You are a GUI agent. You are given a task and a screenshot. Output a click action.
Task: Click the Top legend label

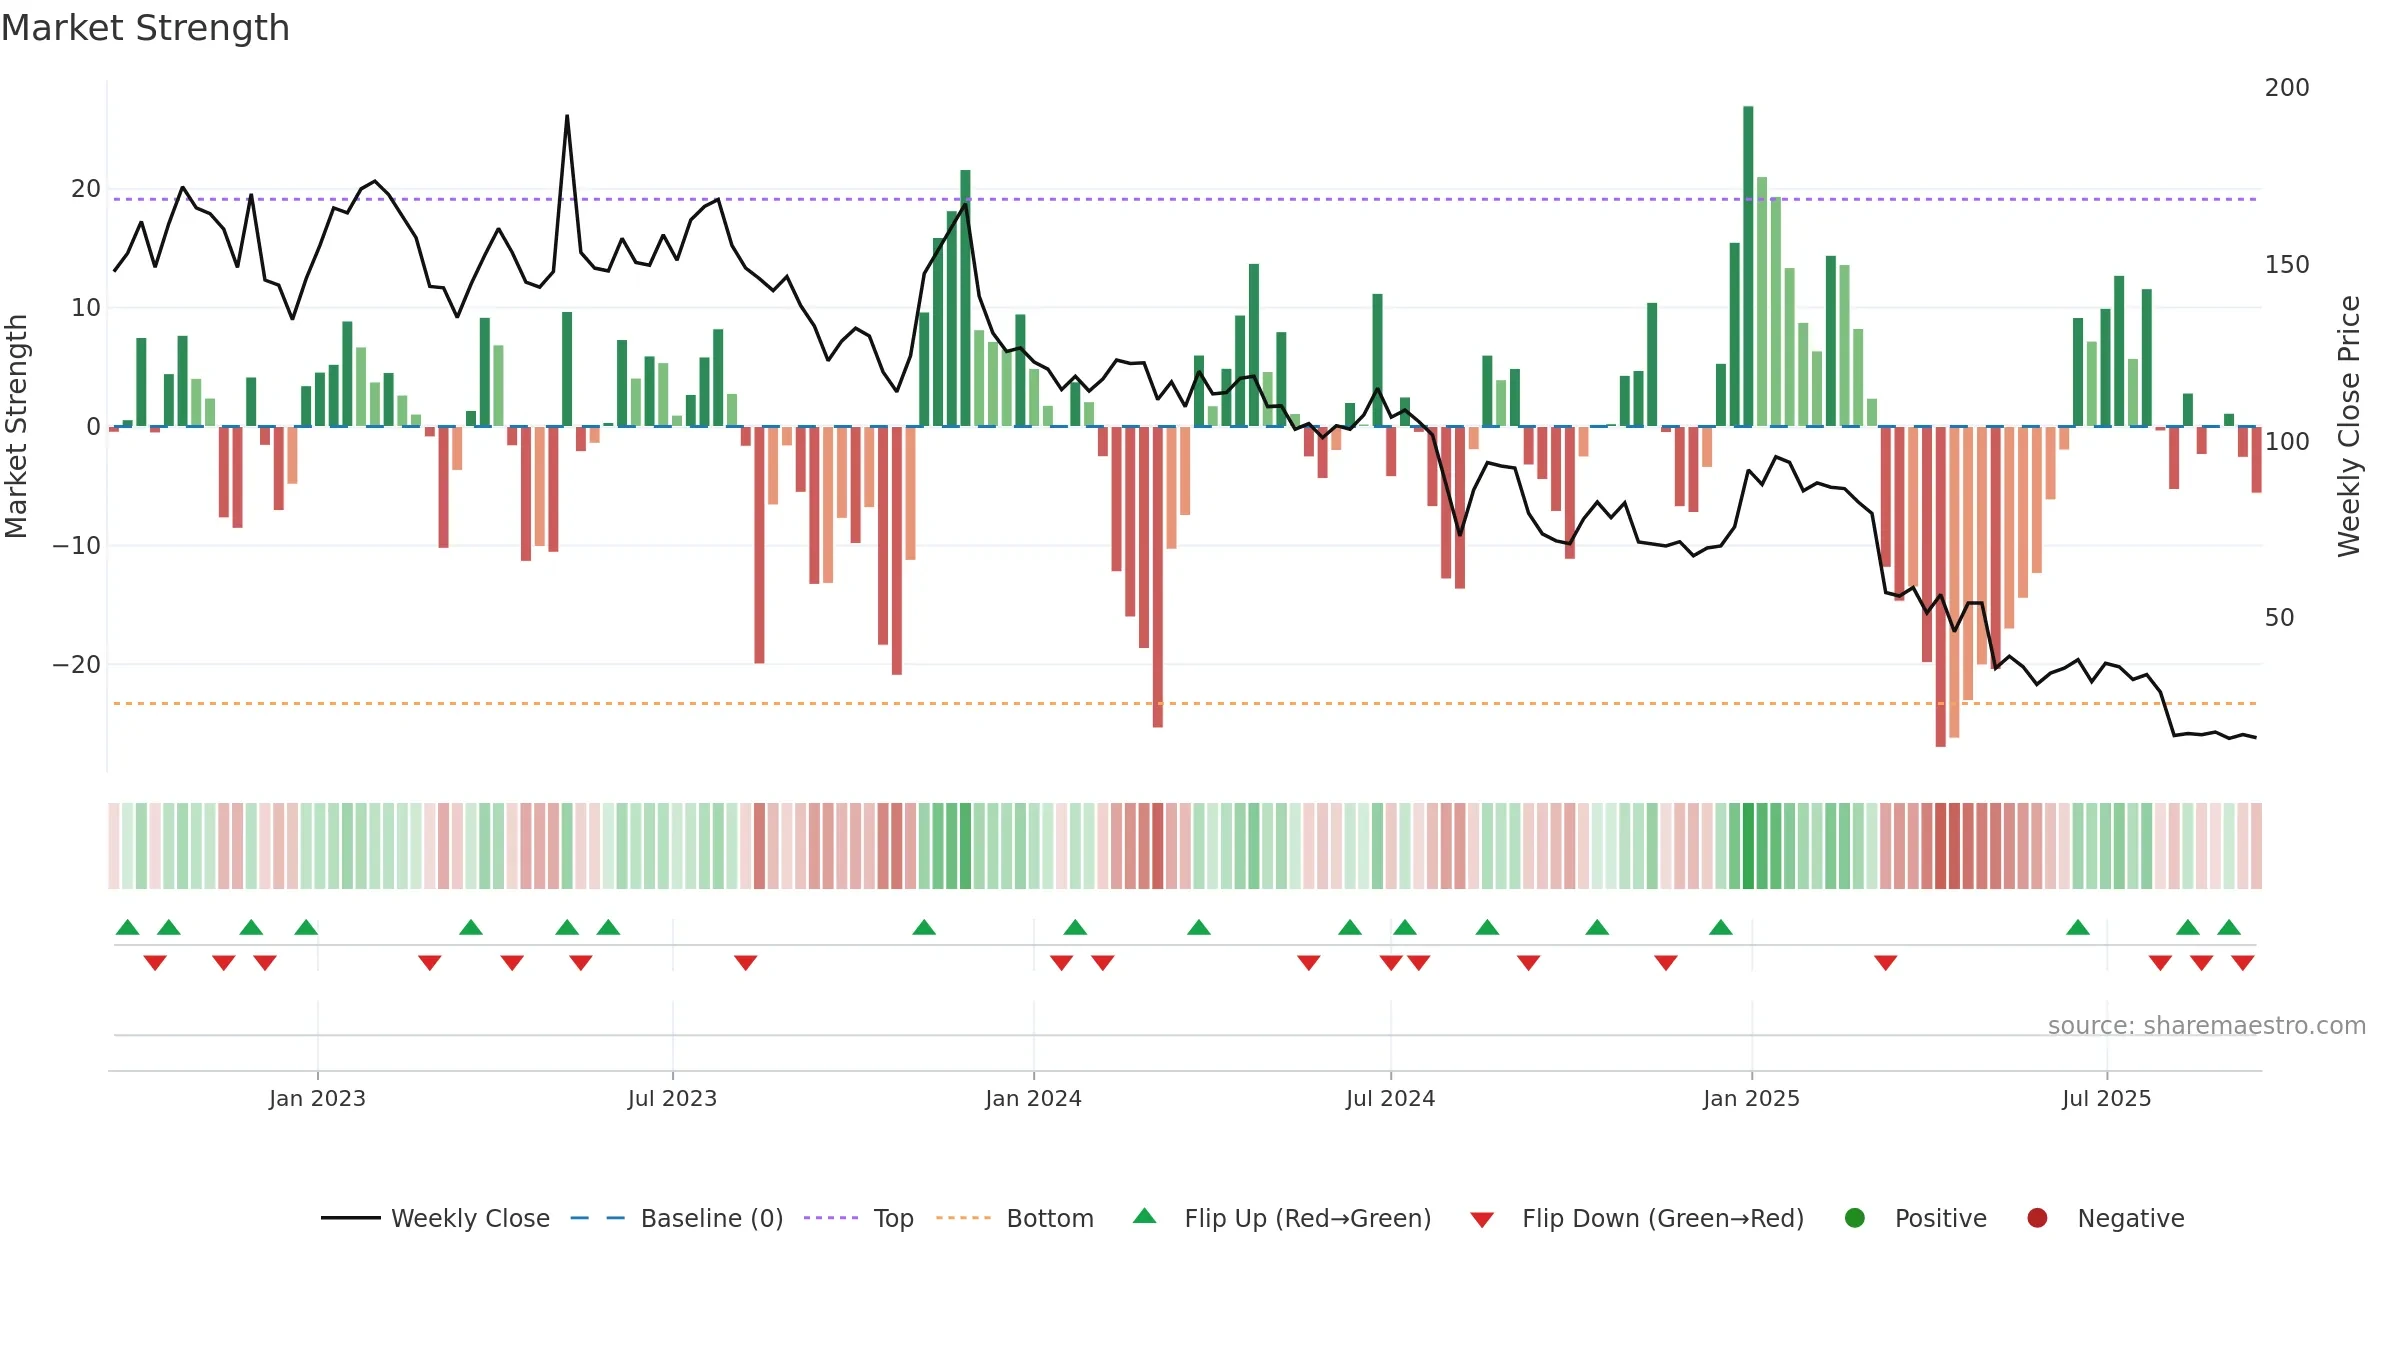pos(893,1218)
